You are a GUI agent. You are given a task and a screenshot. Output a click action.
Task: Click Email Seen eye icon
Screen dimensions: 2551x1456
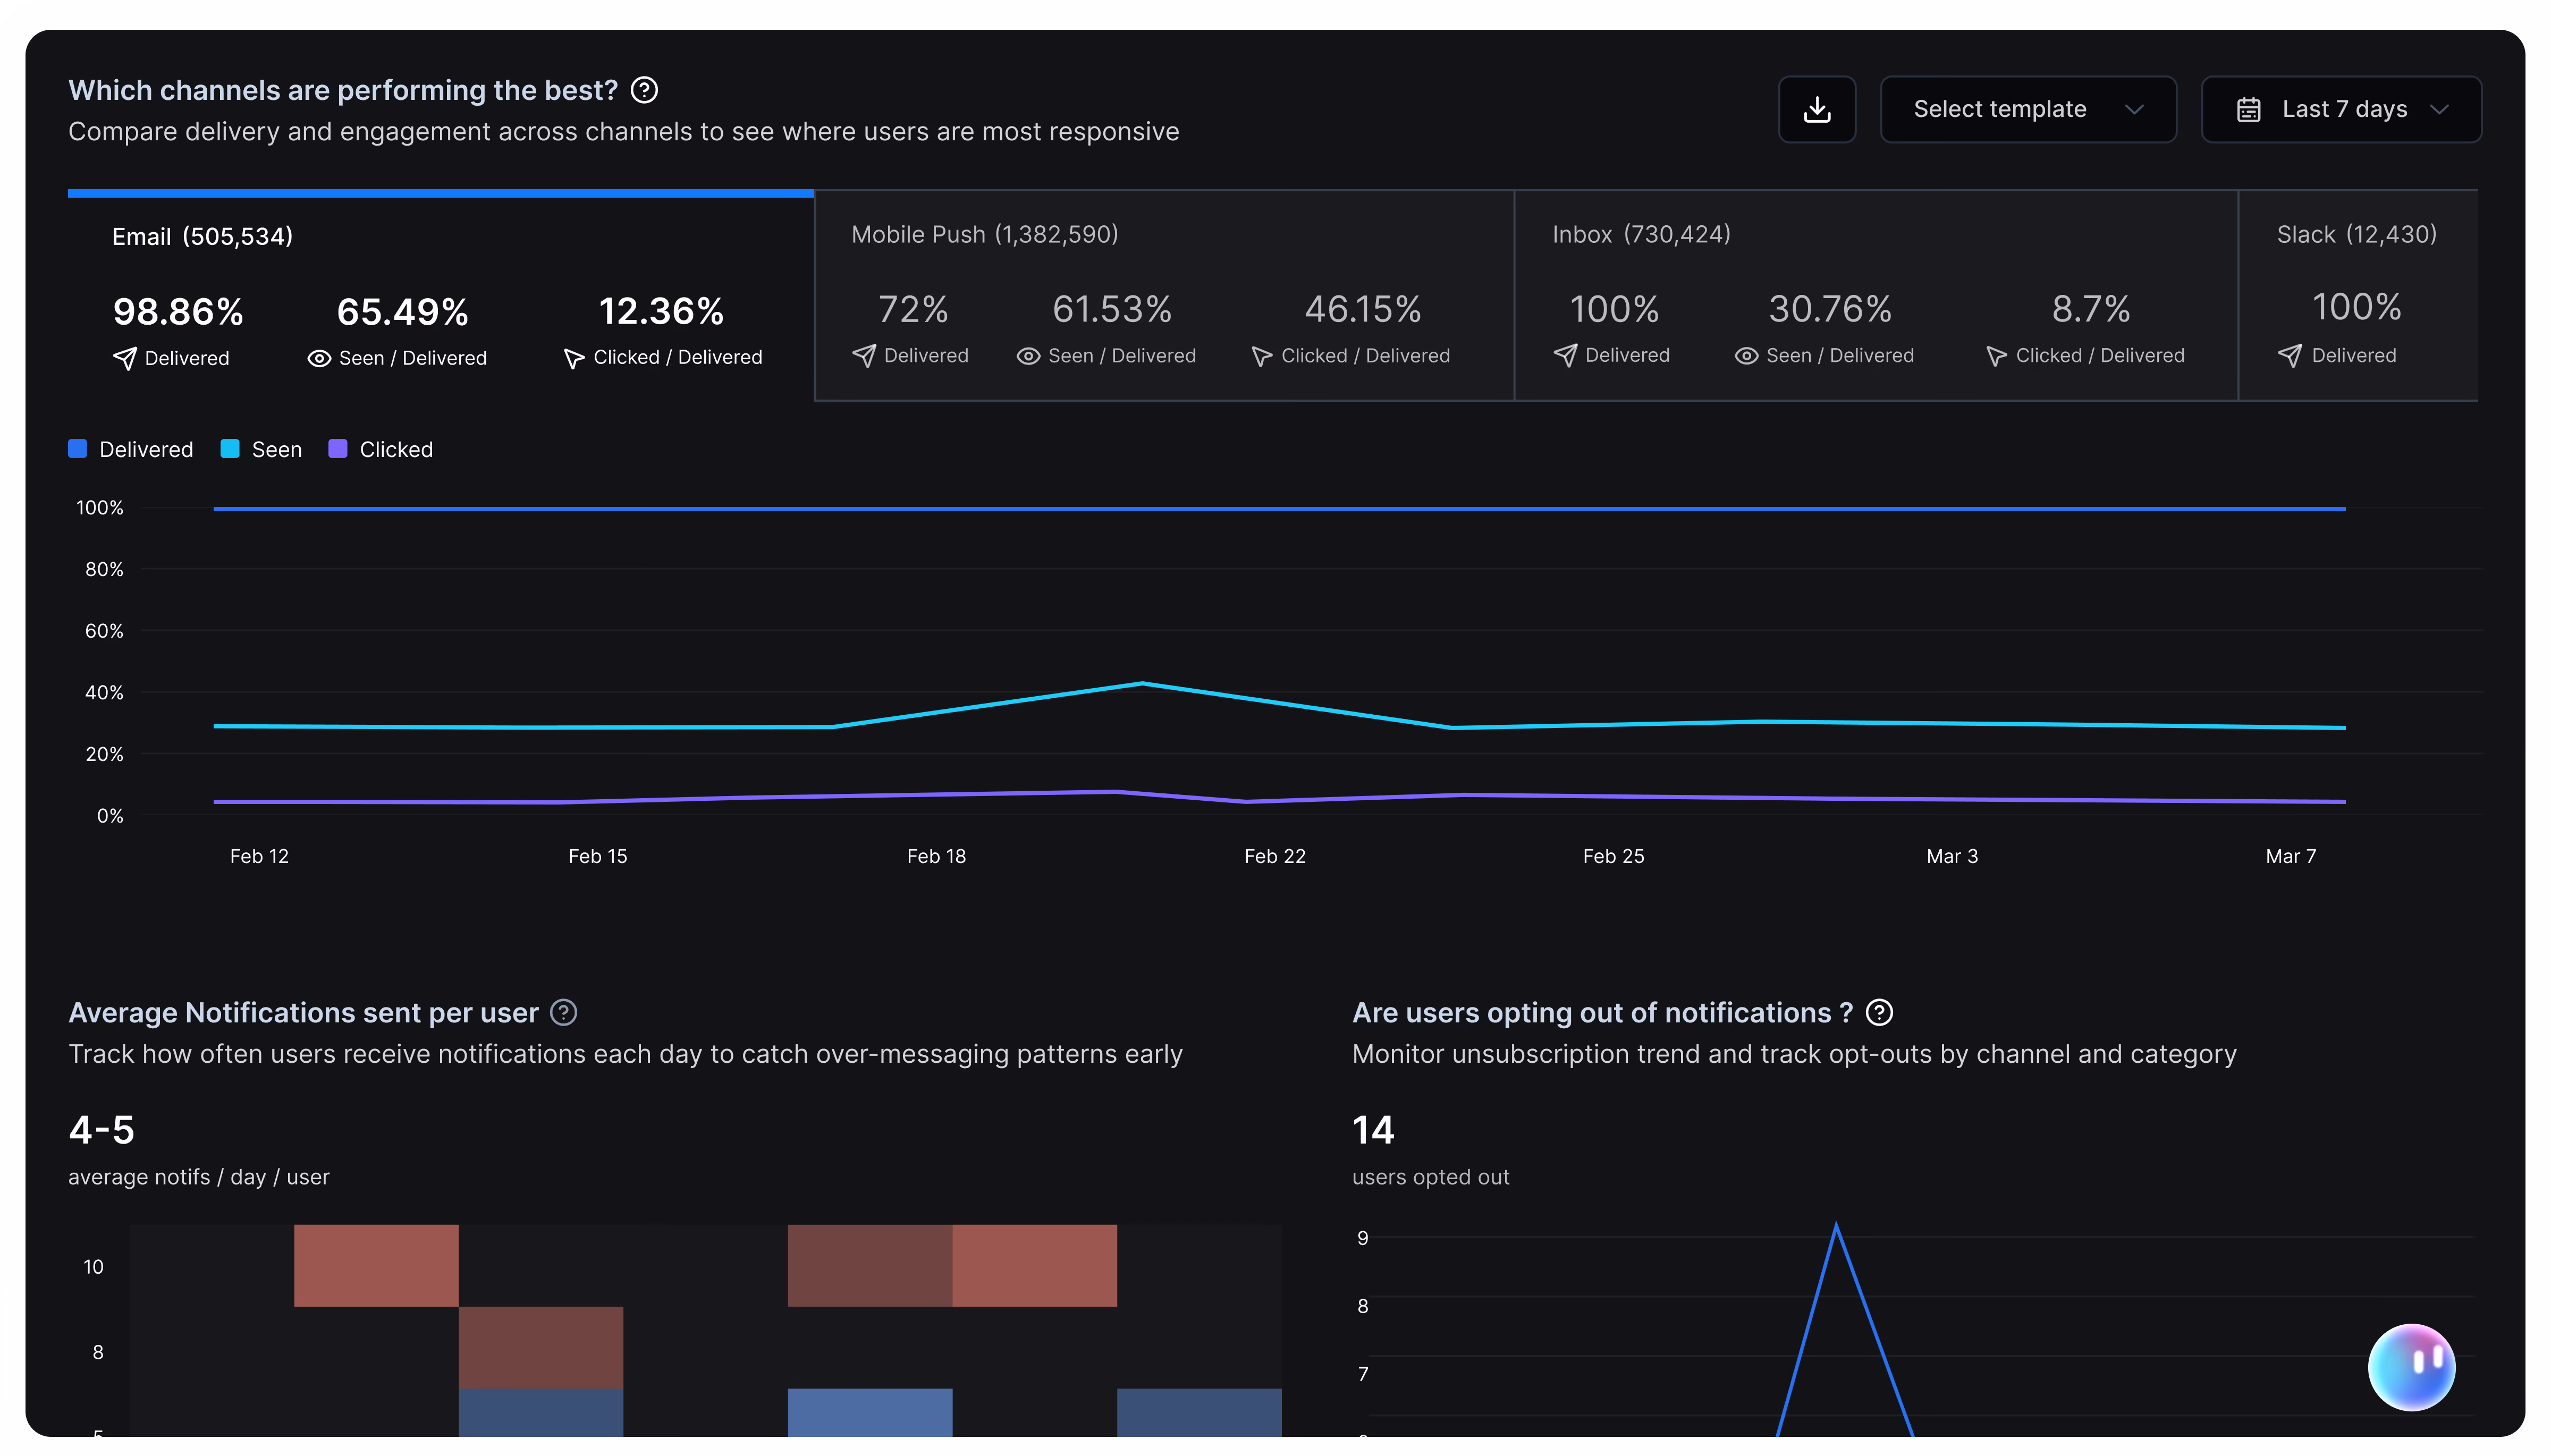[319, 358]
